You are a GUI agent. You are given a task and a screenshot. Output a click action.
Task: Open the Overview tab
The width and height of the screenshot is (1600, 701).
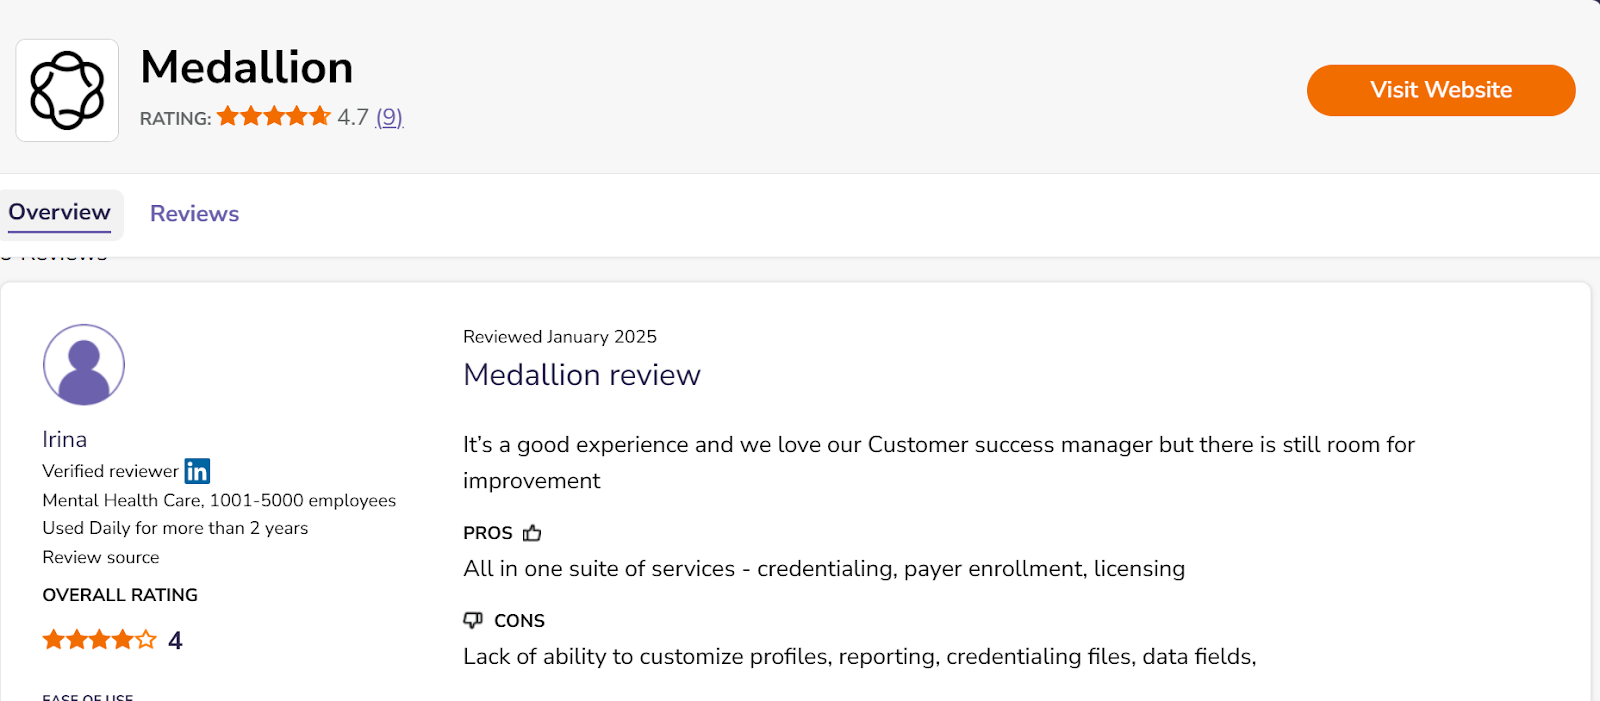(60, 213)
